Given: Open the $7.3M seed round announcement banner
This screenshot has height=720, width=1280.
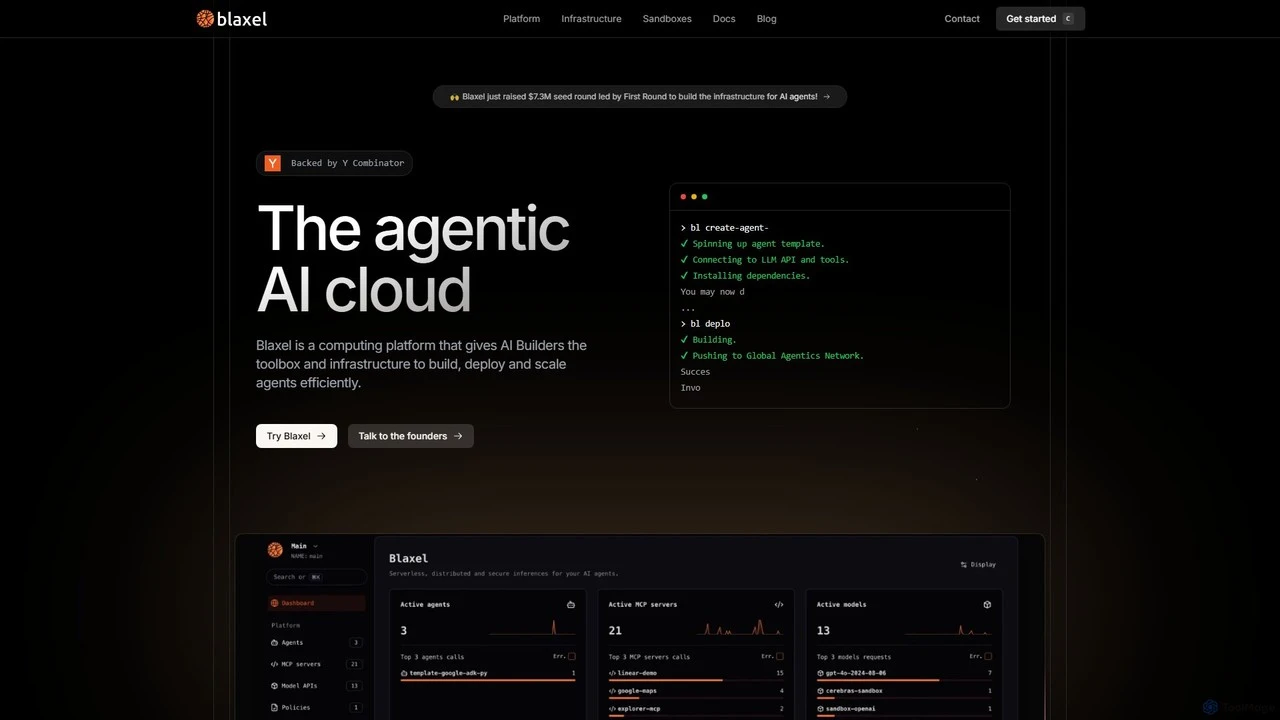Looking at the screenshot, I should click(640, 97).
